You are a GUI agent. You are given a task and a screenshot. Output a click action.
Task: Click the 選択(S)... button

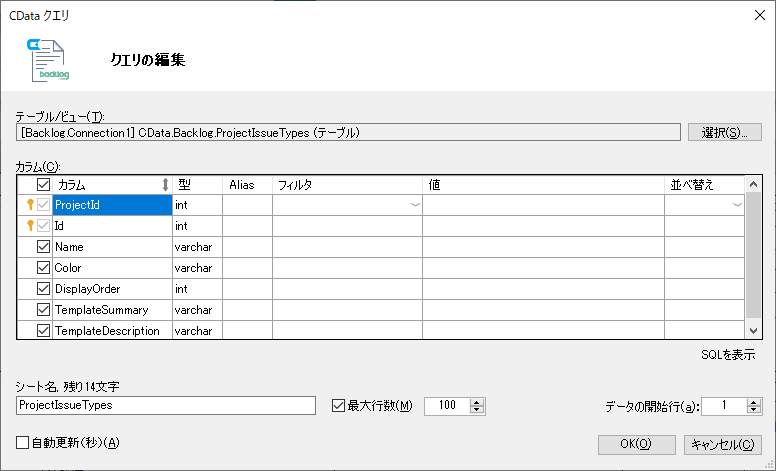tap(725, 133)
